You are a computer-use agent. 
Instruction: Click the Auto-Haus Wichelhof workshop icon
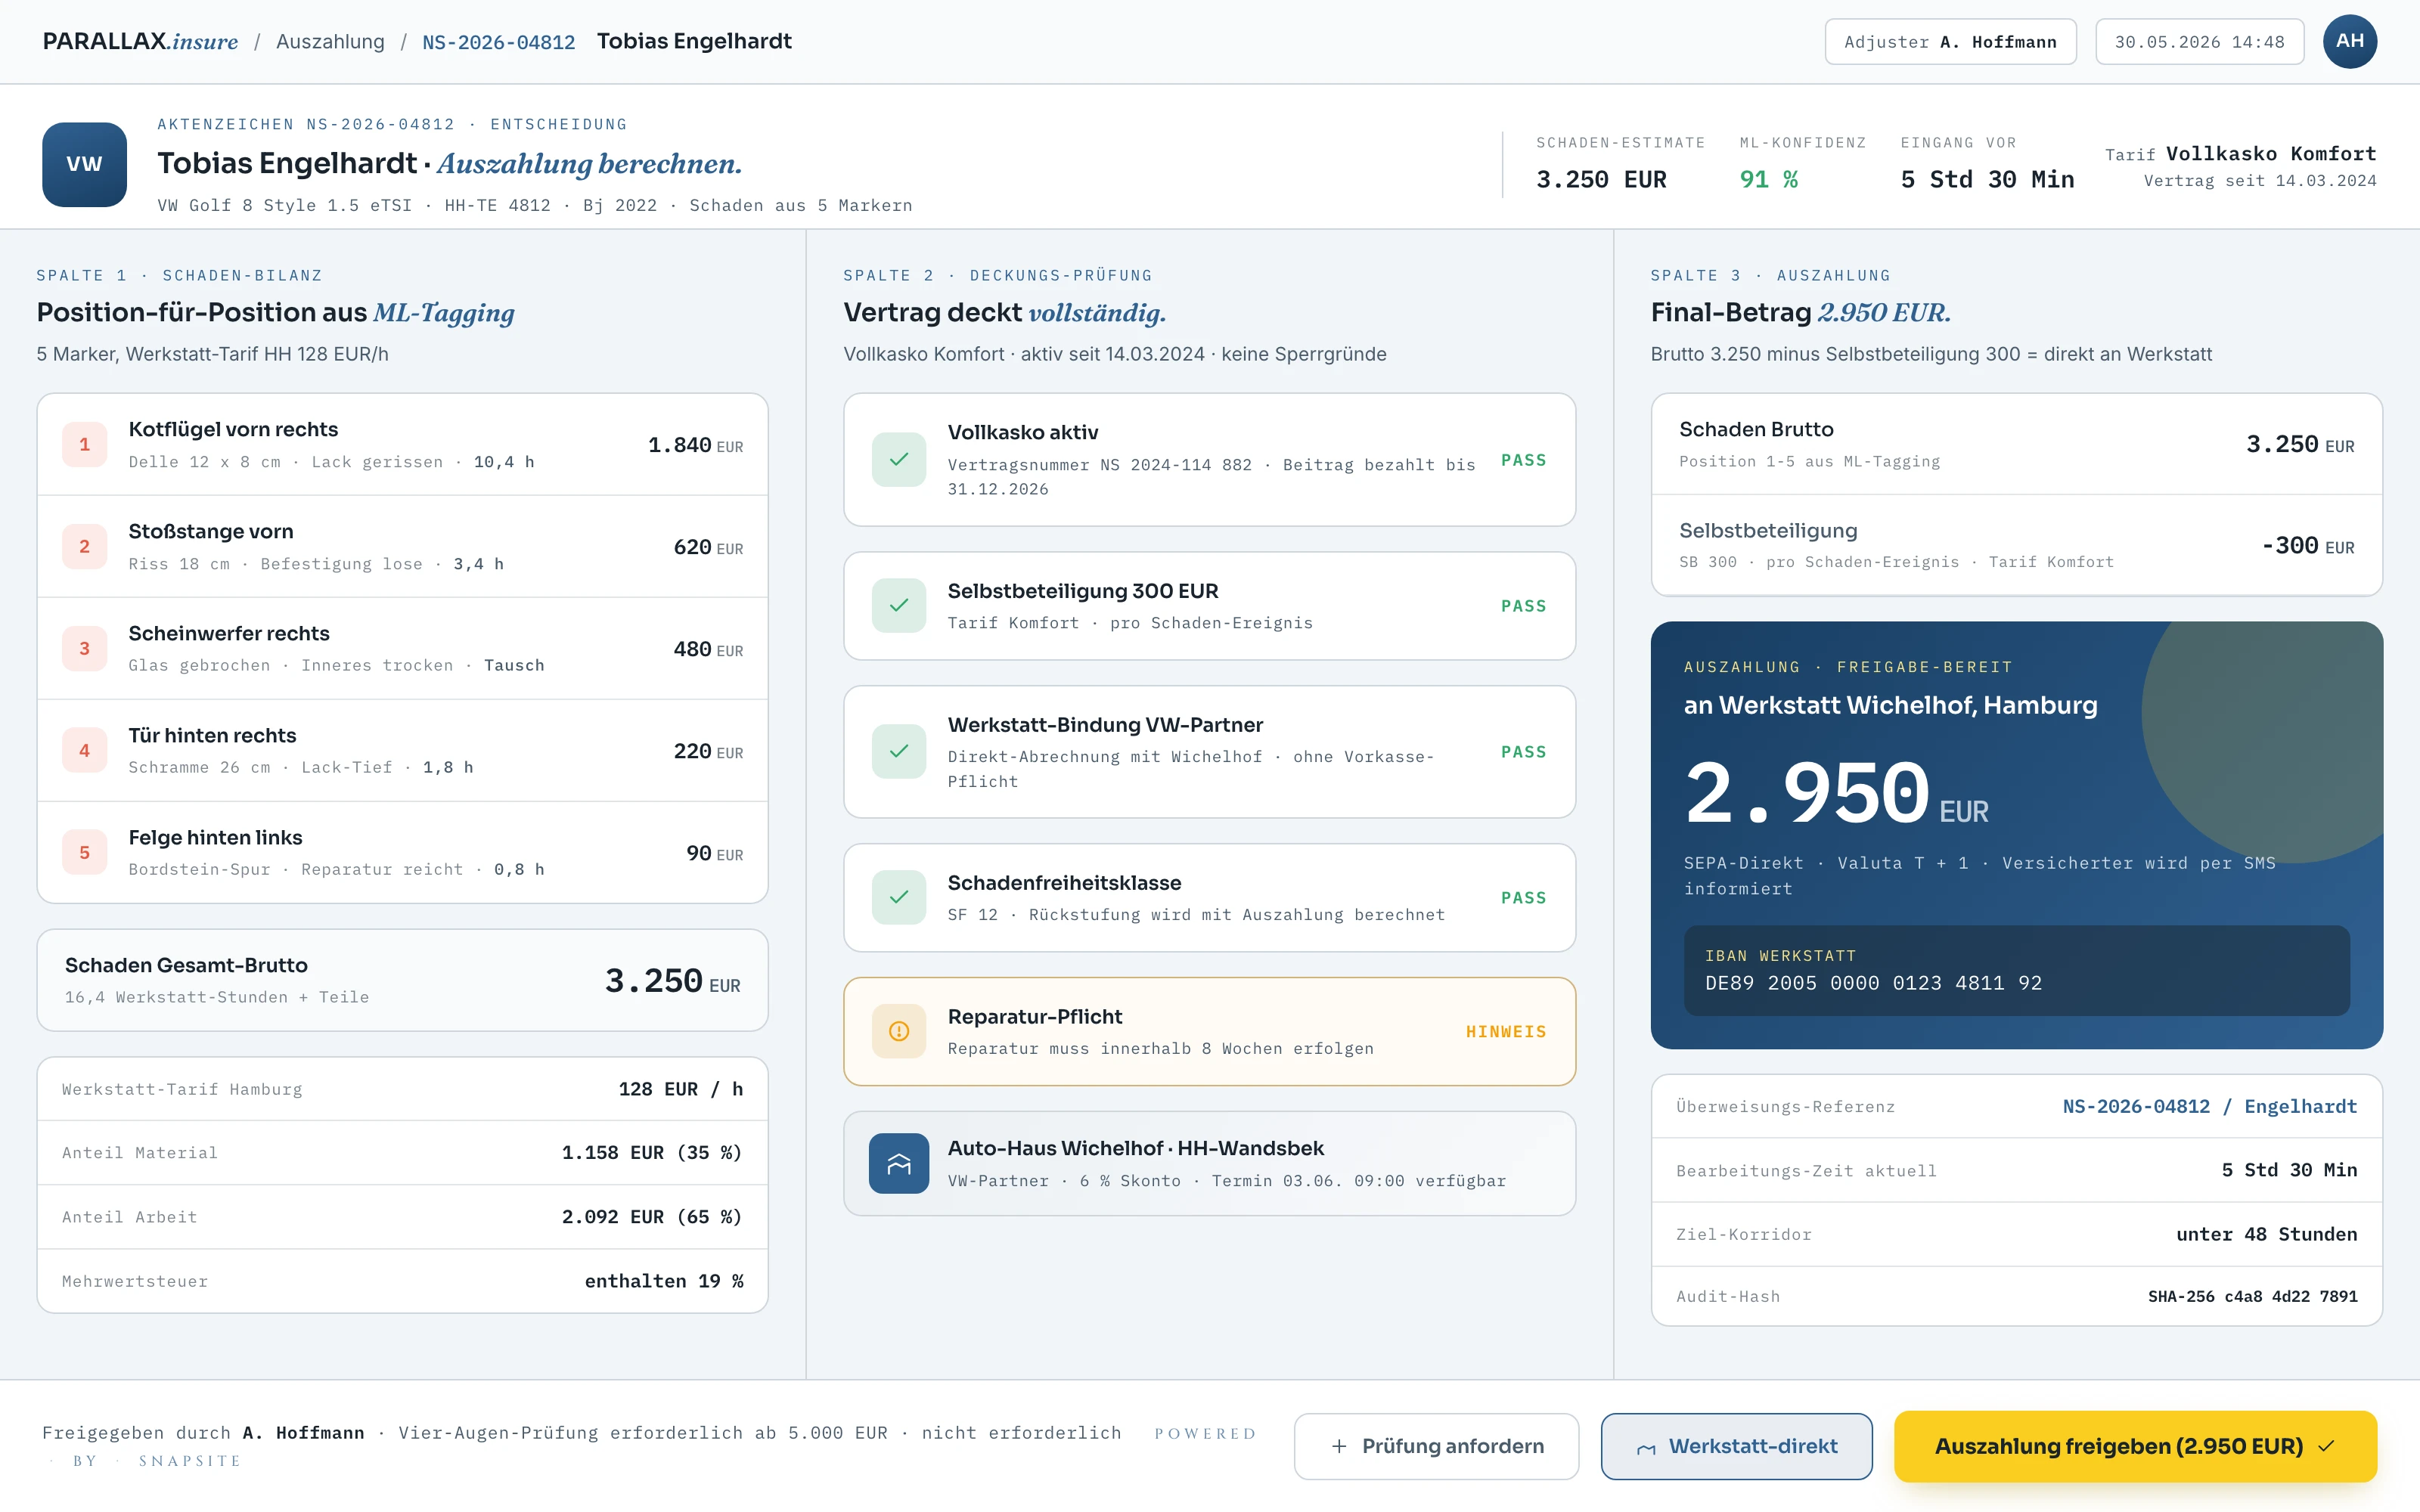click(898, 1163)
